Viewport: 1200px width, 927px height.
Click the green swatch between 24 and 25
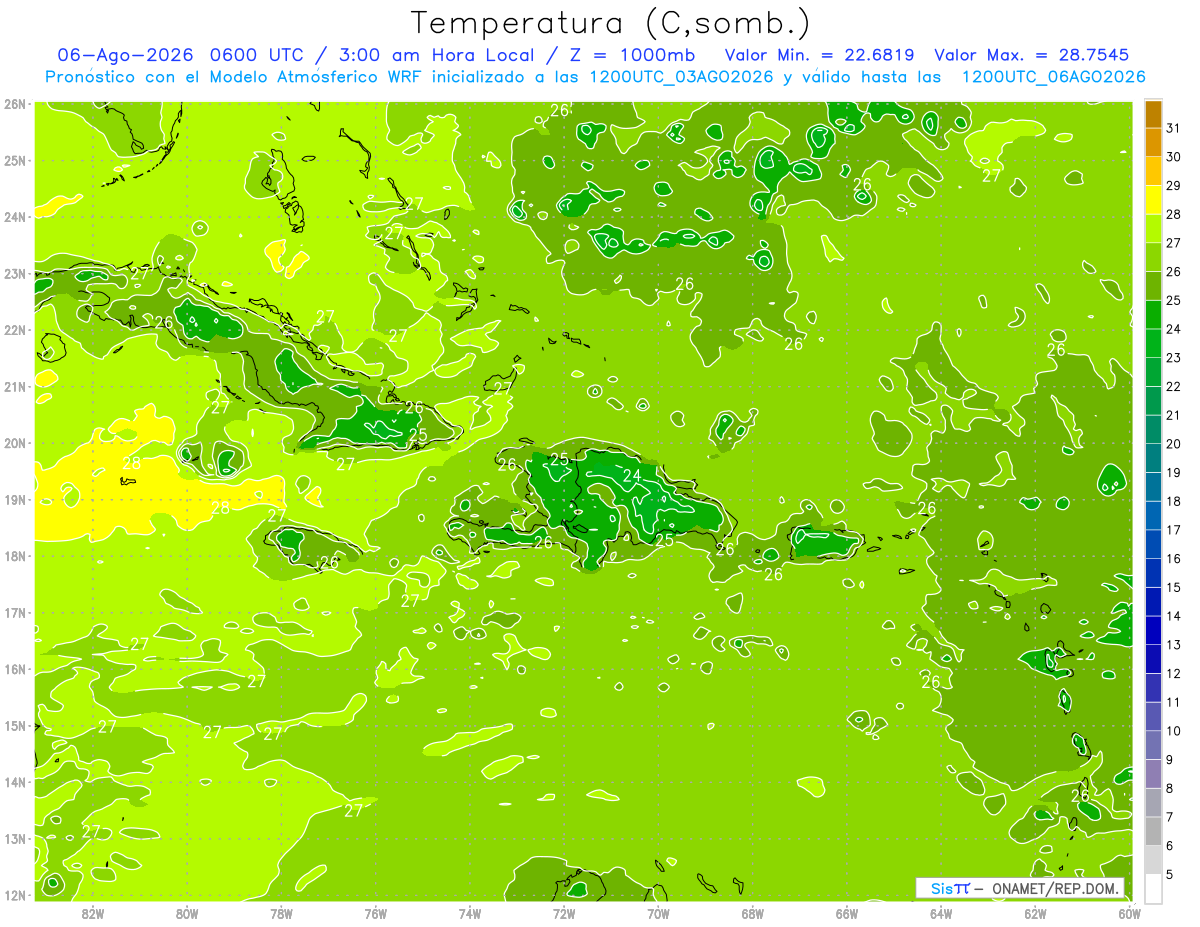click(1153, 315)
